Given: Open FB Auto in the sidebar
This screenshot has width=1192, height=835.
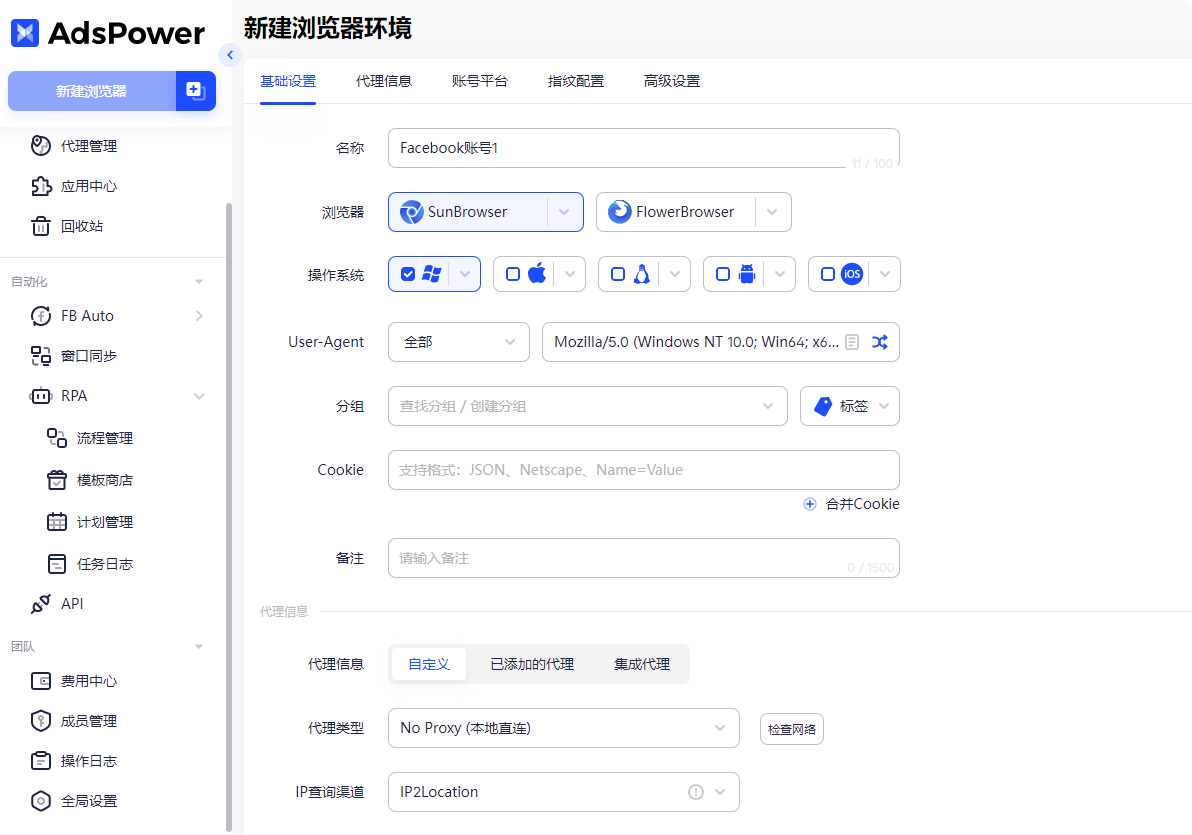Looking at the screenshot, I should (x=72, y=316).
